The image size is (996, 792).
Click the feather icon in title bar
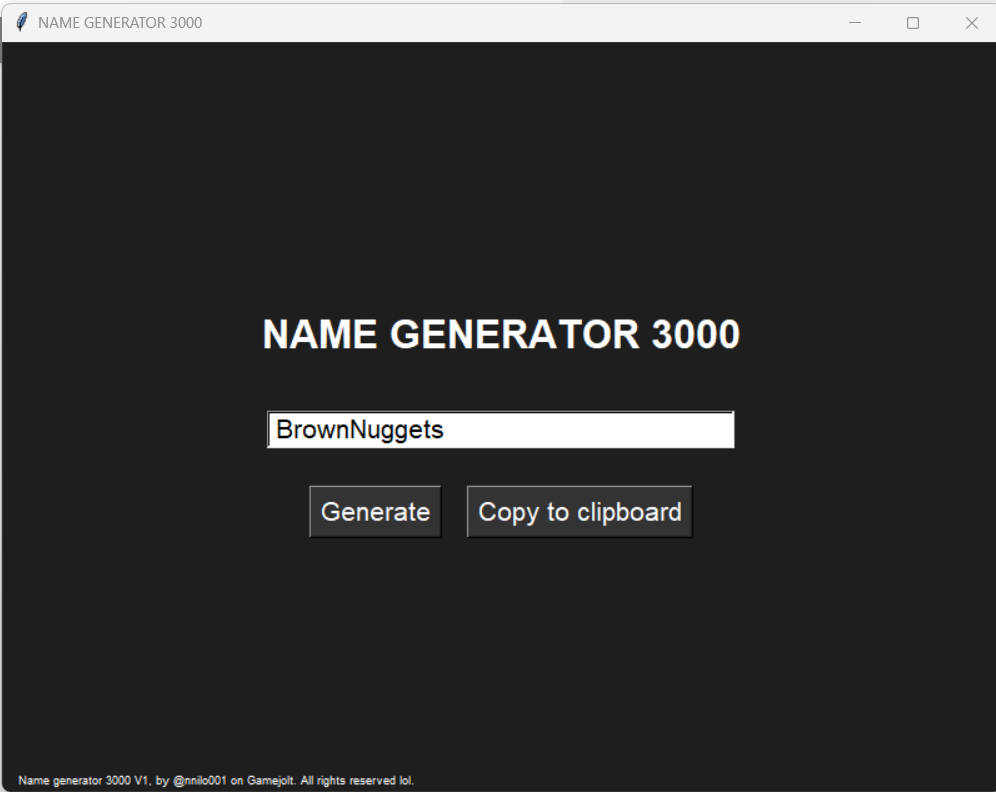point(22,22)
